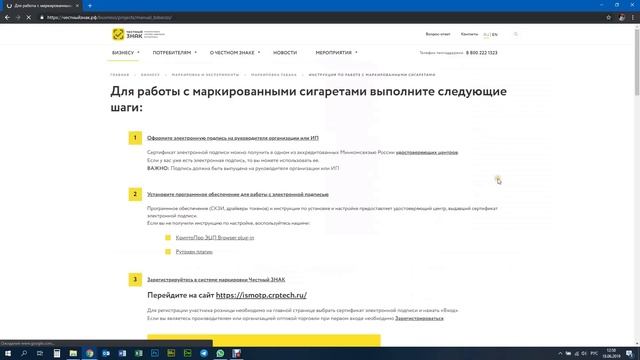Open the Windows Start menu
The image size is (640, 360).
(x=7, y=353)
